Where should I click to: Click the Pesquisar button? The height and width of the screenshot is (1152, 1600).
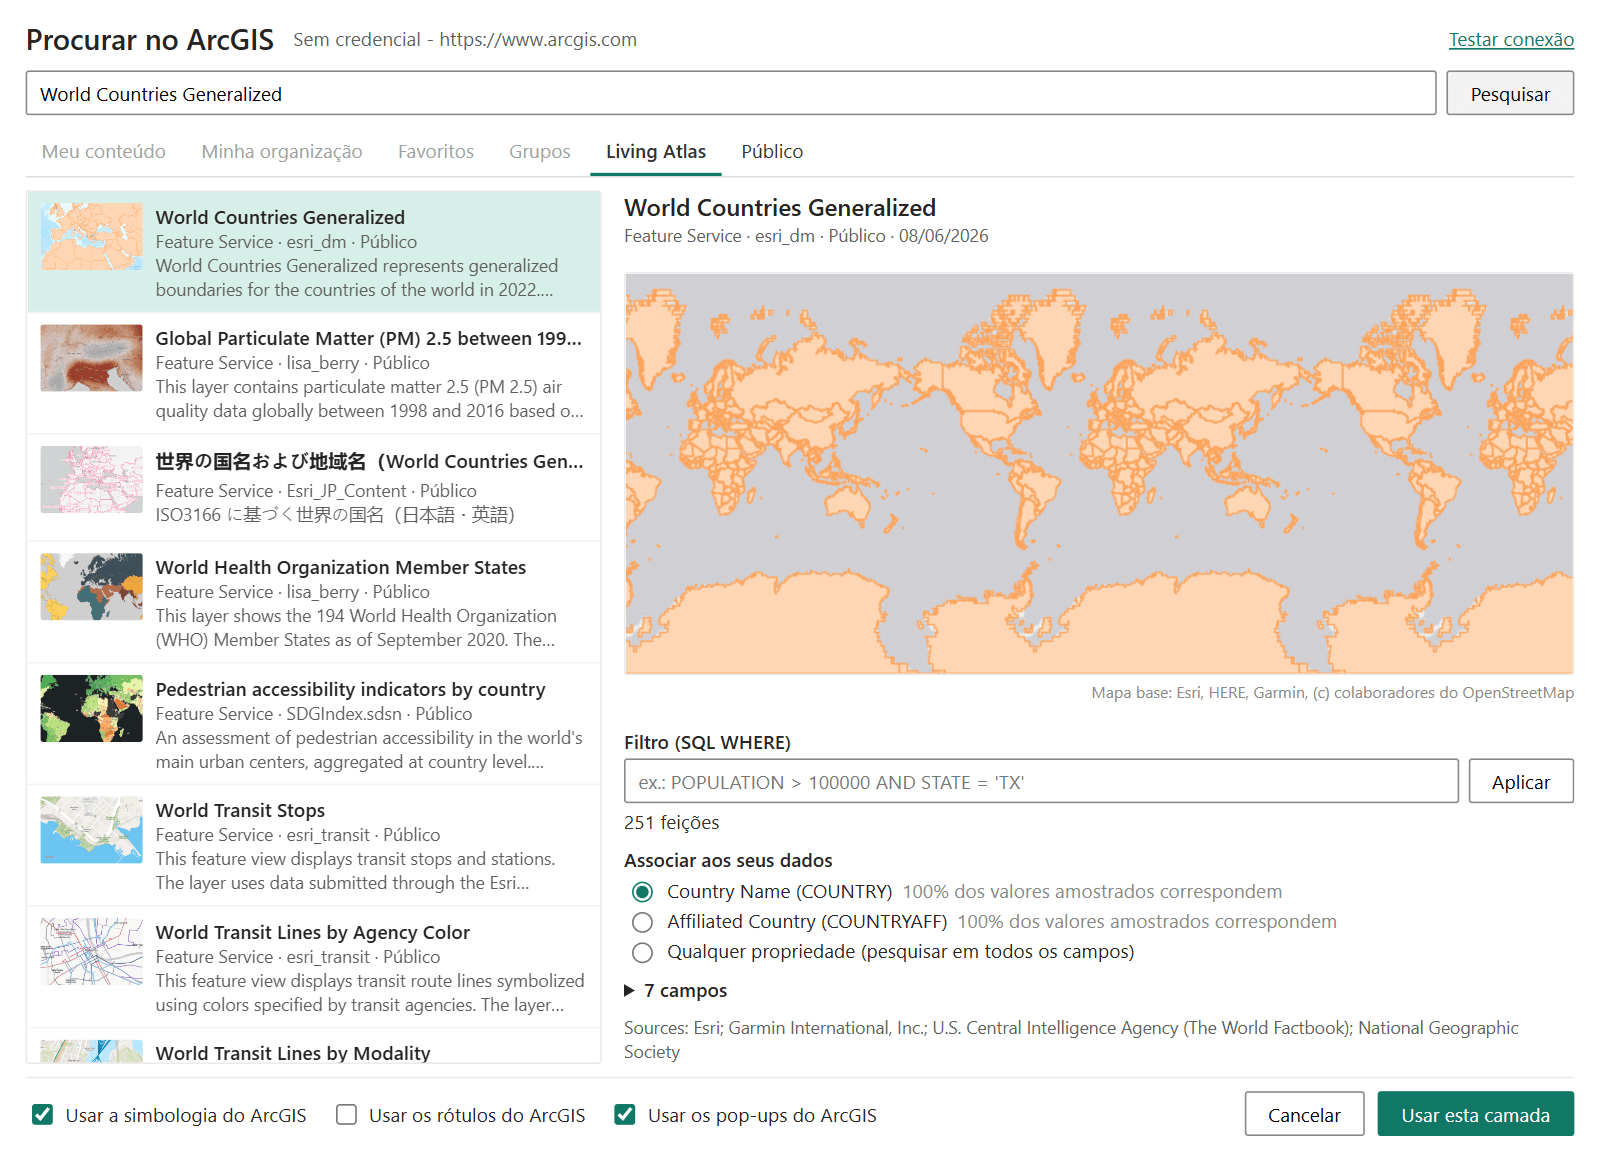pos(1510,94)
